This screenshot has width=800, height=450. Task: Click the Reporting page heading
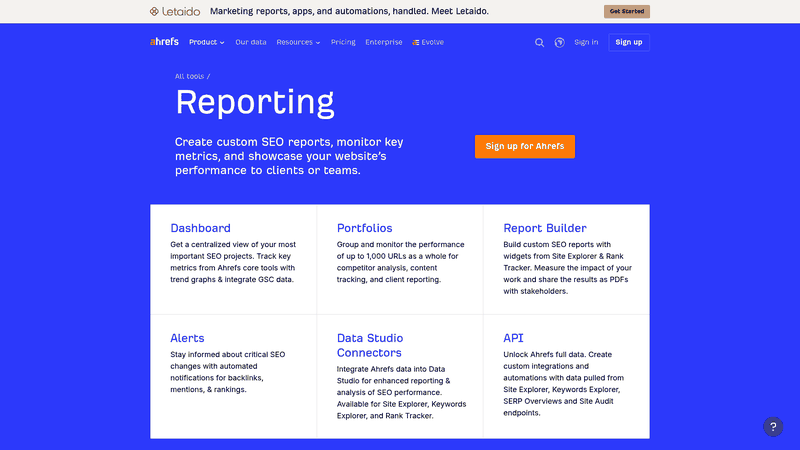pyautogui.click(x=255, y=102)
